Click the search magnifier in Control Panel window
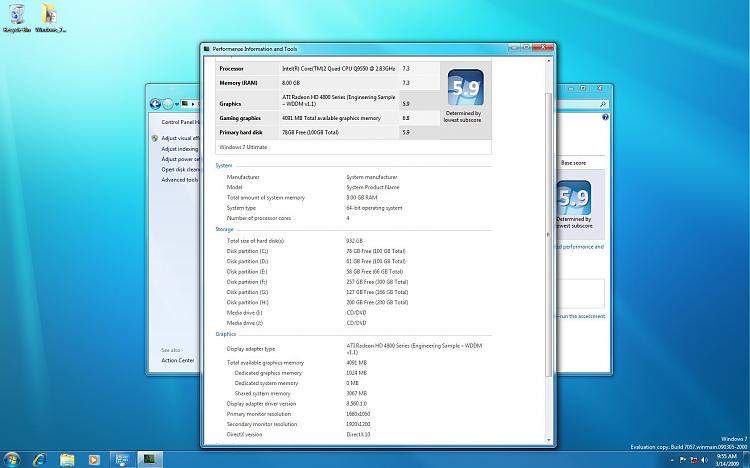Screen dimensions: 750x468 point(603,104)
